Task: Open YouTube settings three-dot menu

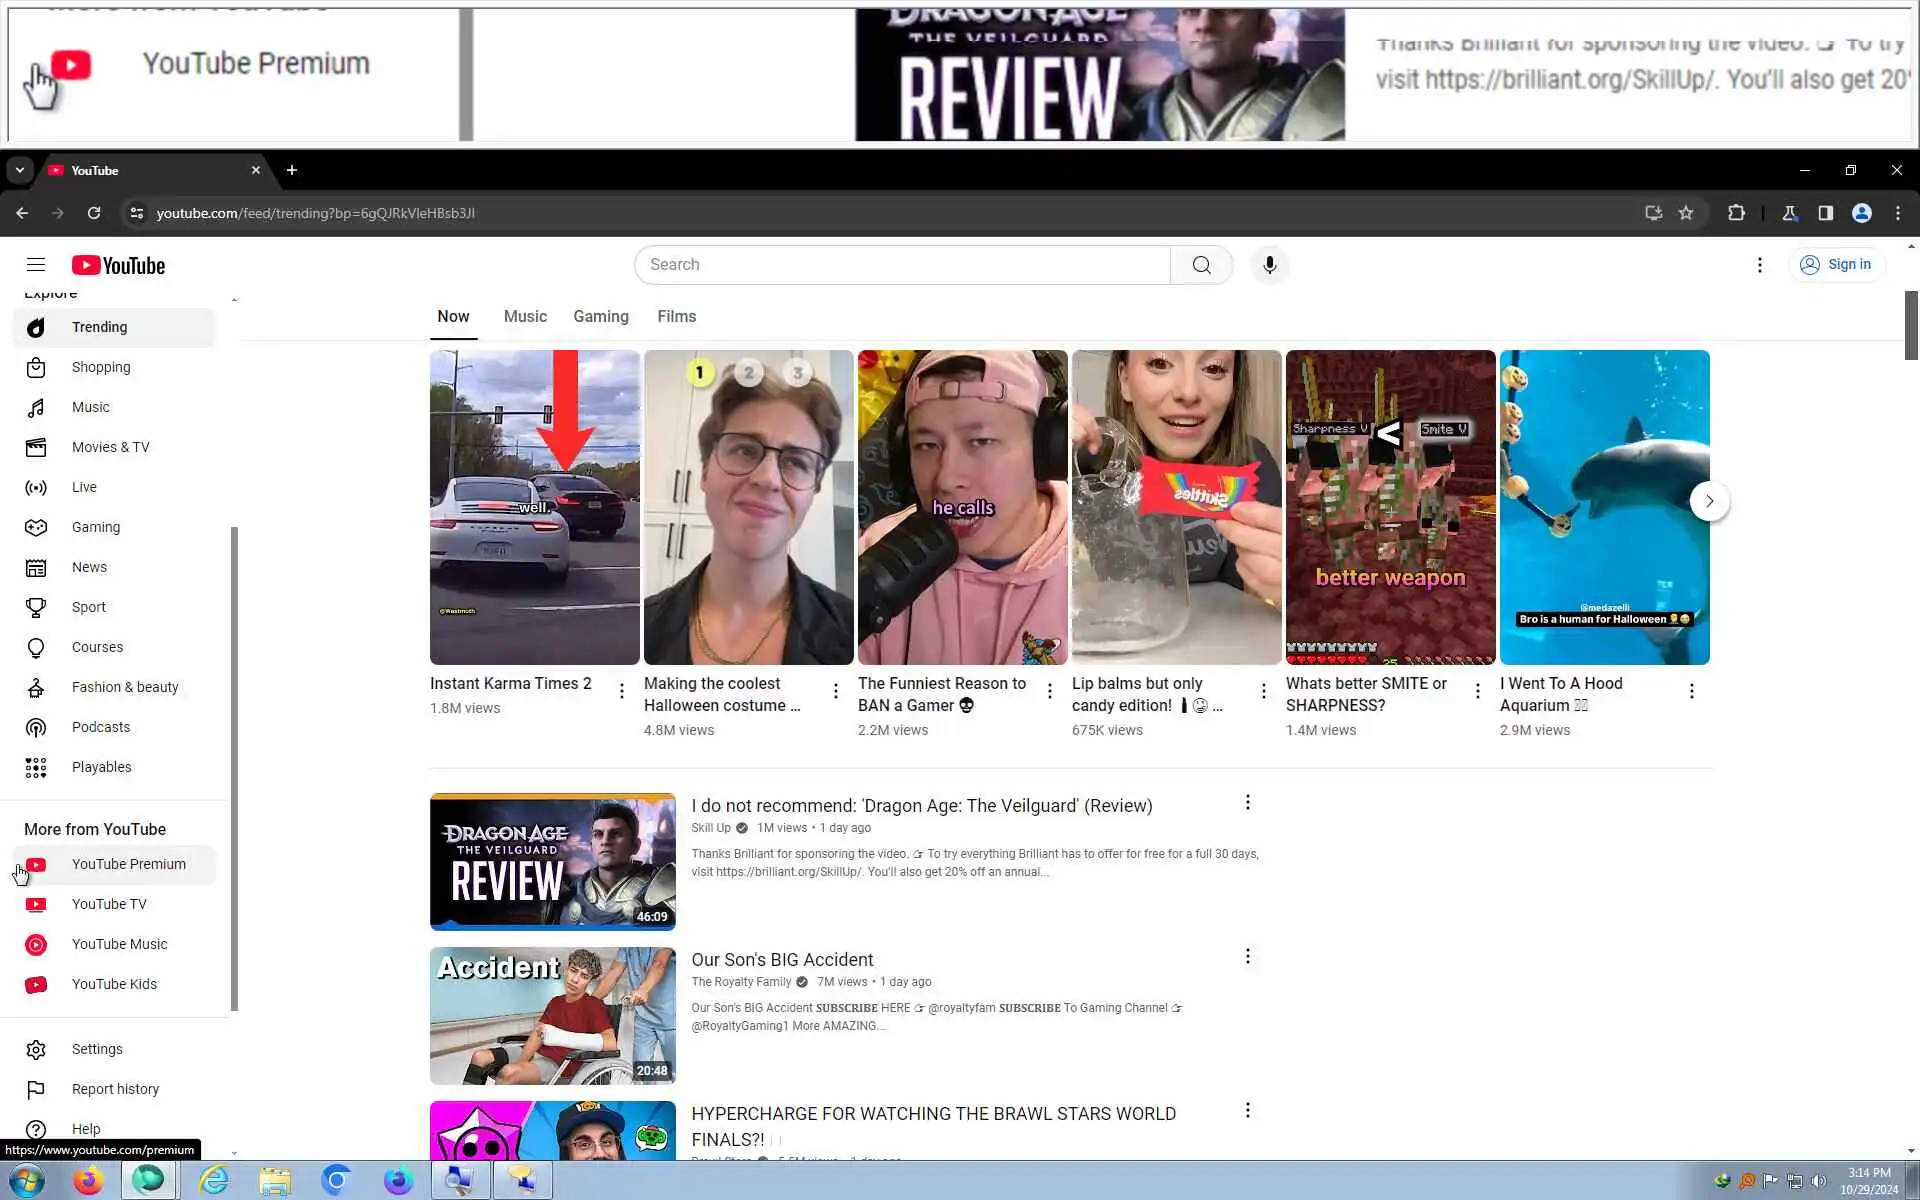Action: click(1760, 265)
